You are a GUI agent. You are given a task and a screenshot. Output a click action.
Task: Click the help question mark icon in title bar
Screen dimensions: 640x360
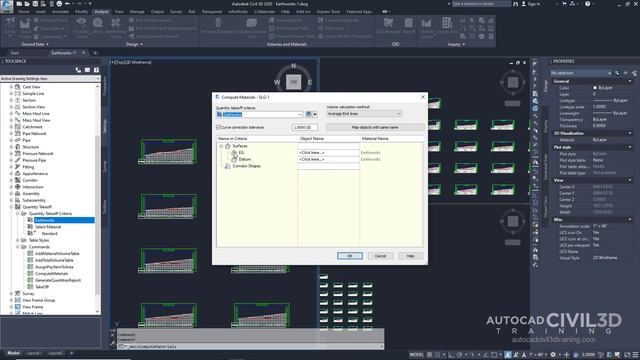(587, 4)
